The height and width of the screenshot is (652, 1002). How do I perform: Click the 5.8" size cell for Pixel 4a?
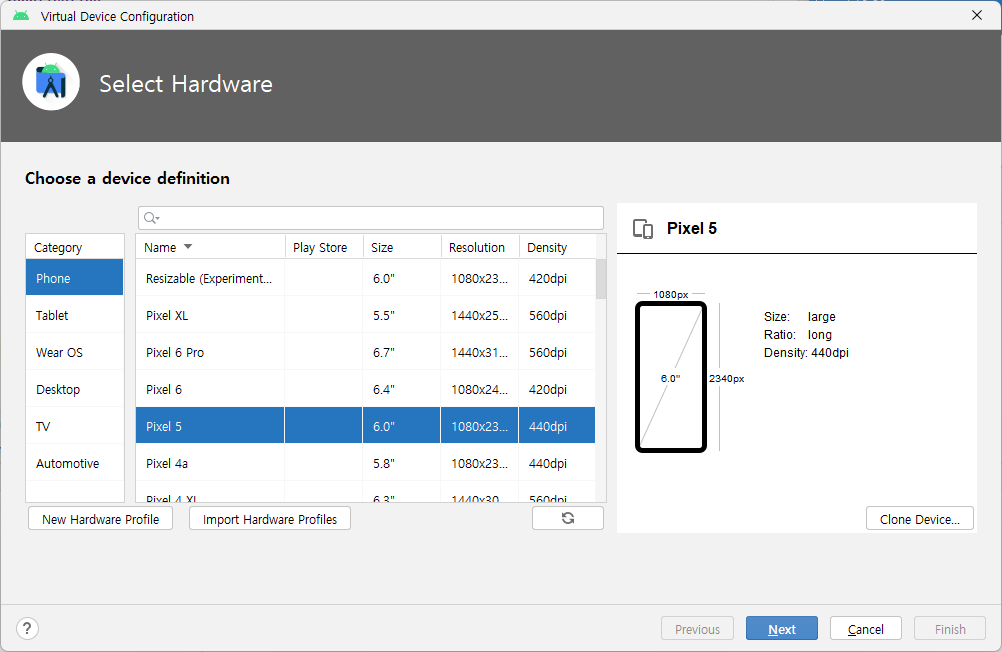(401, 463)
